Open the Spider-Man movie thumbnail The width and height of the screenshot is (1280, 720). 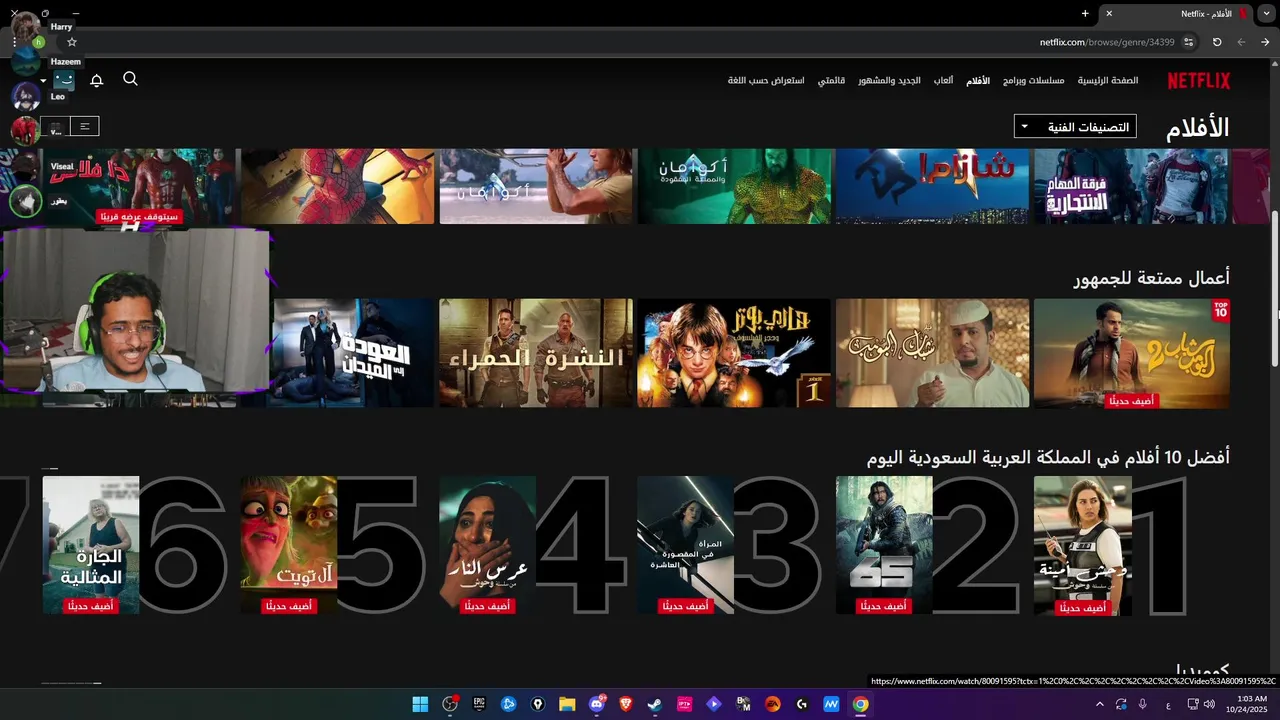click(337, 186)
